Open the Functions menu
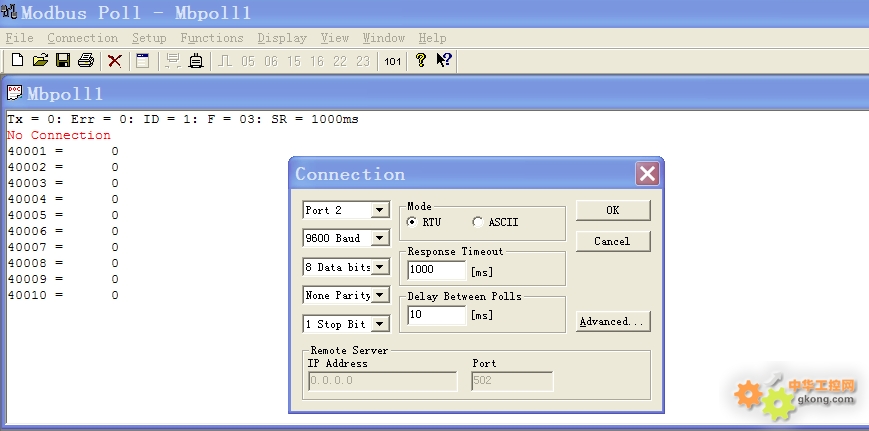Viewport: 869px width, 431px height. tap(212, 38)
